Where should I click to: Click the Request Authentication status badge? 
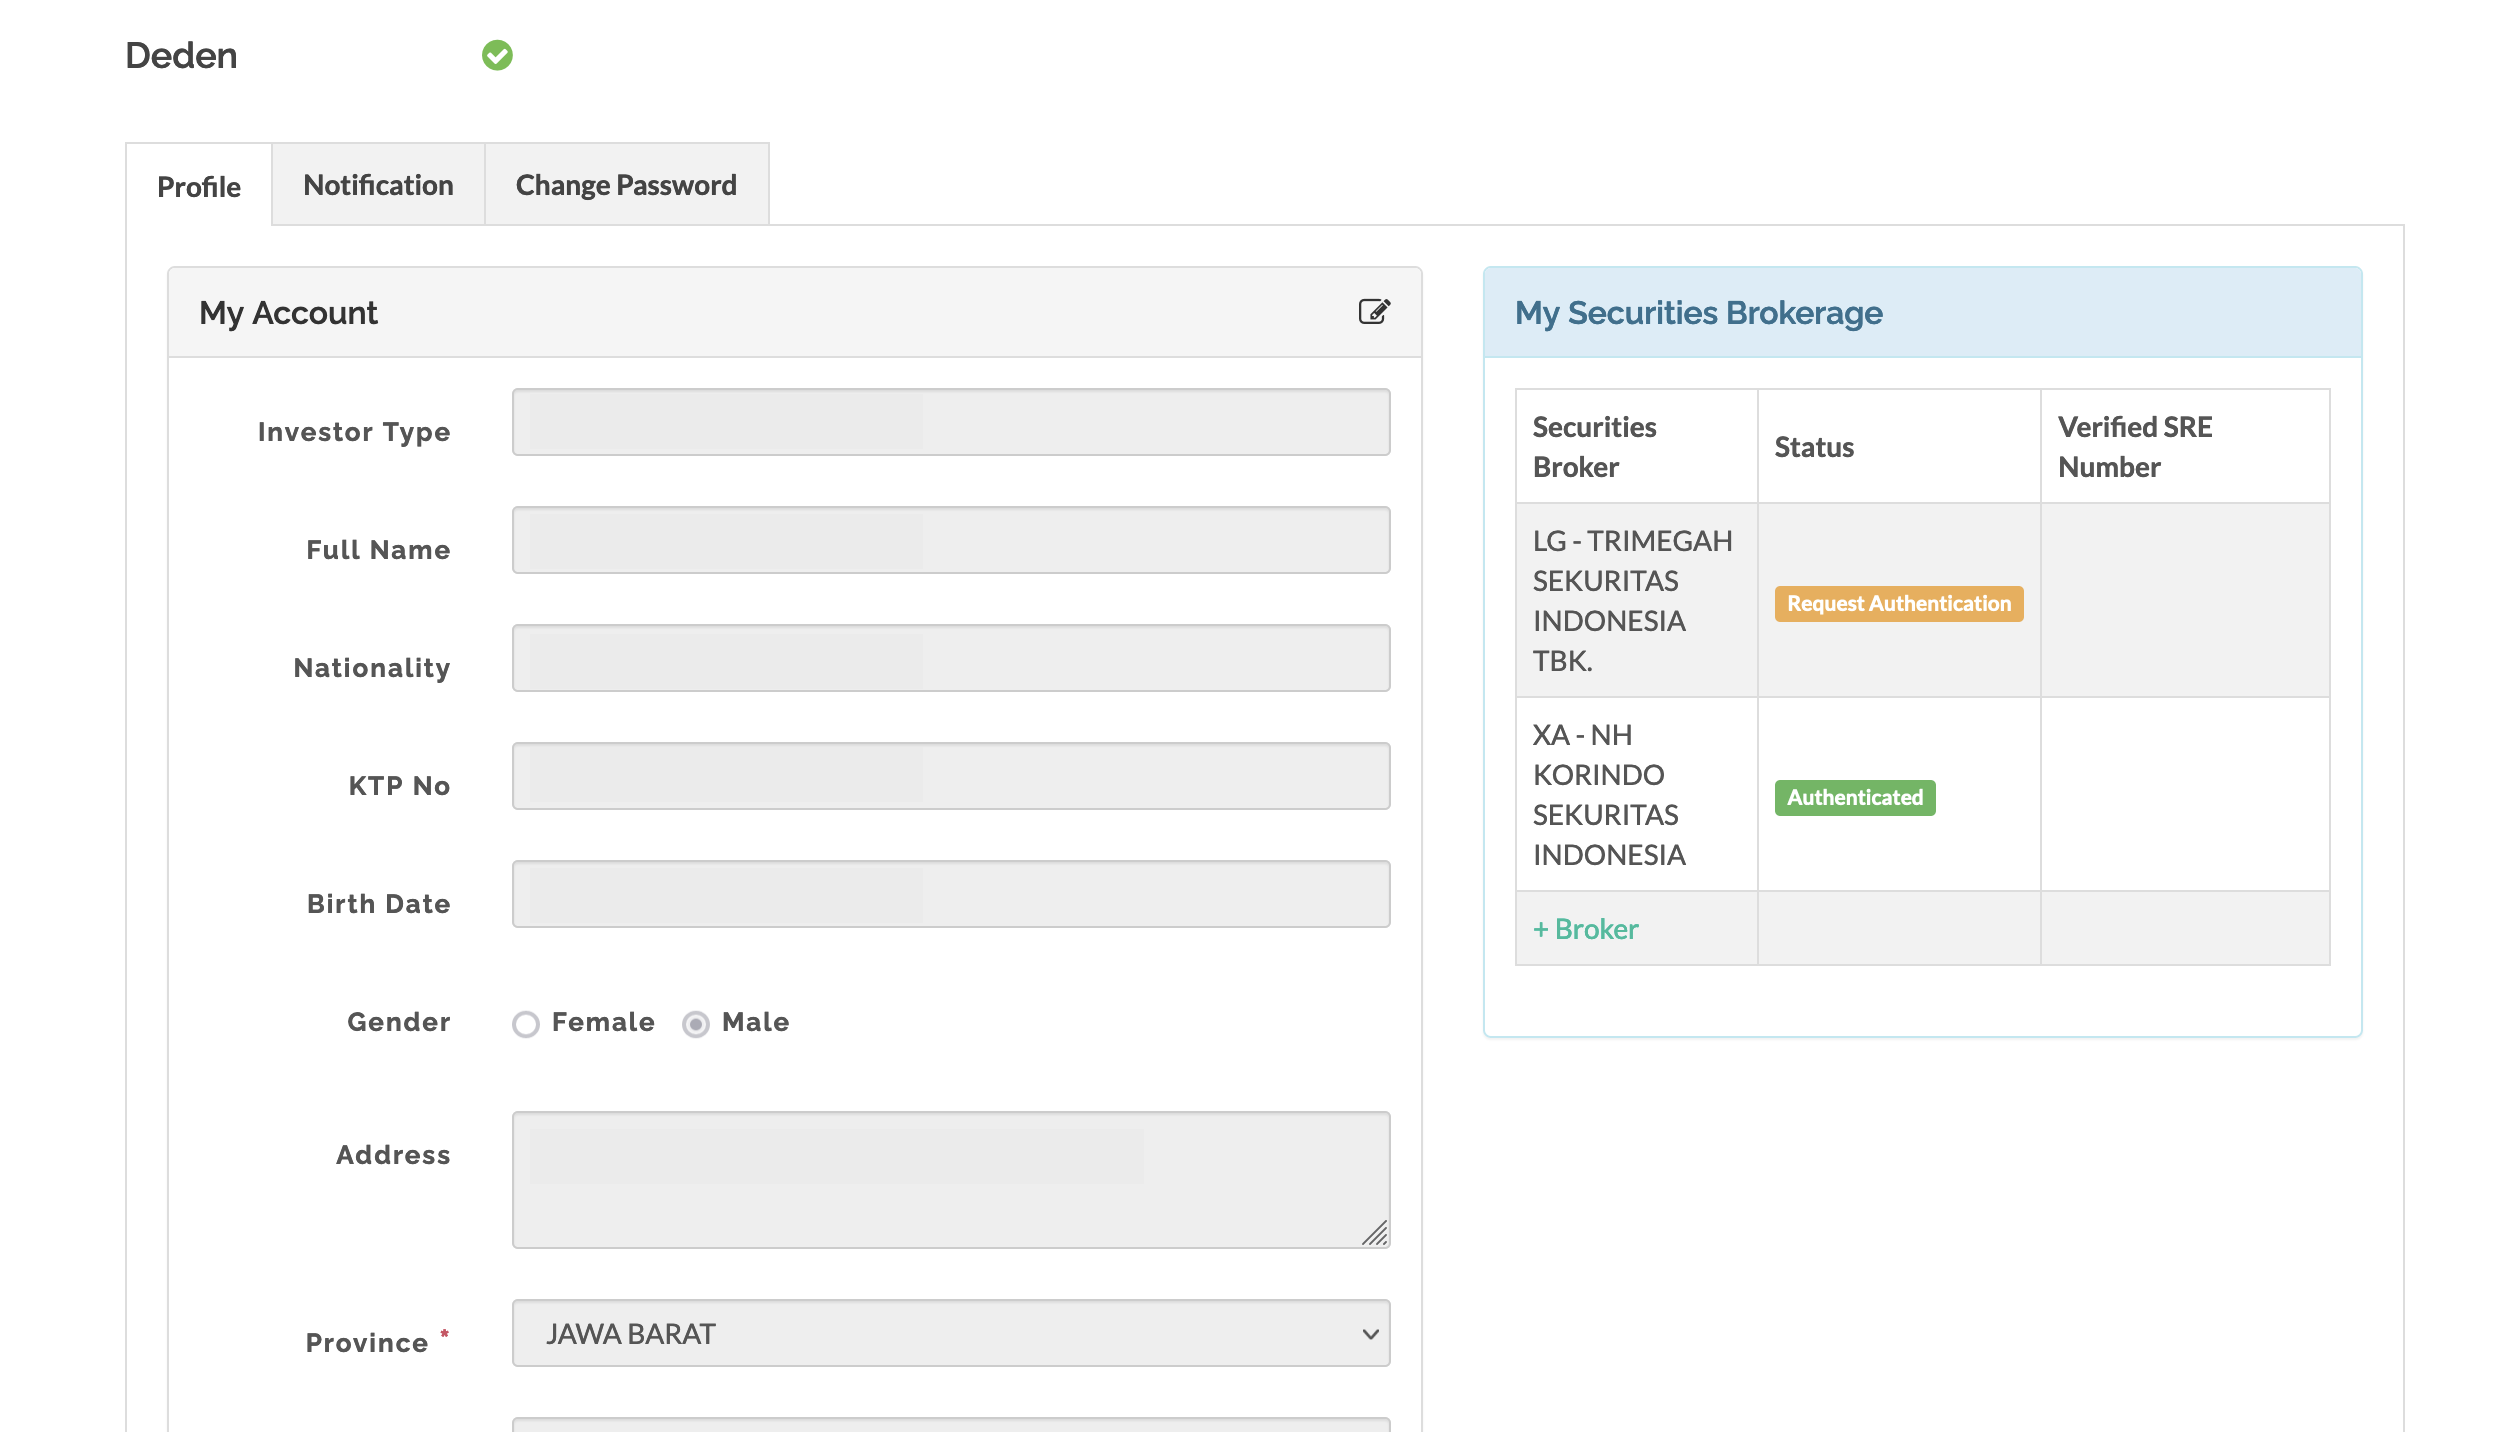1898,604
